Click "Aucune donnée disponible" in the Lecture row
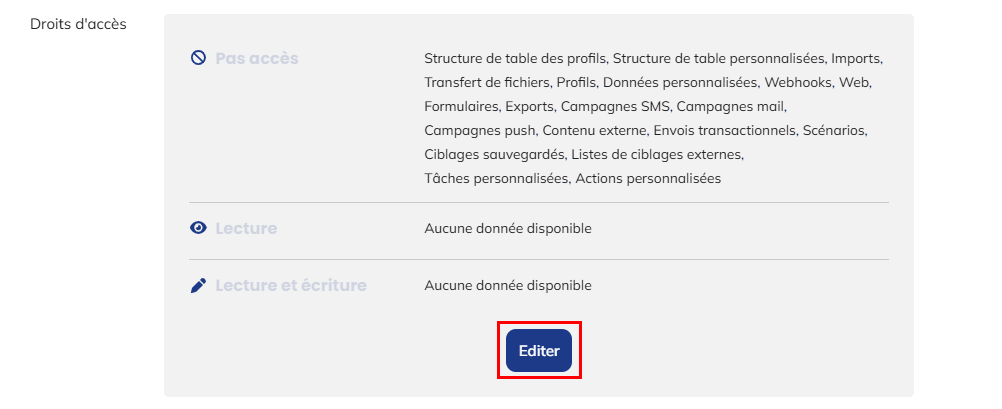The image size is (1002, 409). point(508,228)
